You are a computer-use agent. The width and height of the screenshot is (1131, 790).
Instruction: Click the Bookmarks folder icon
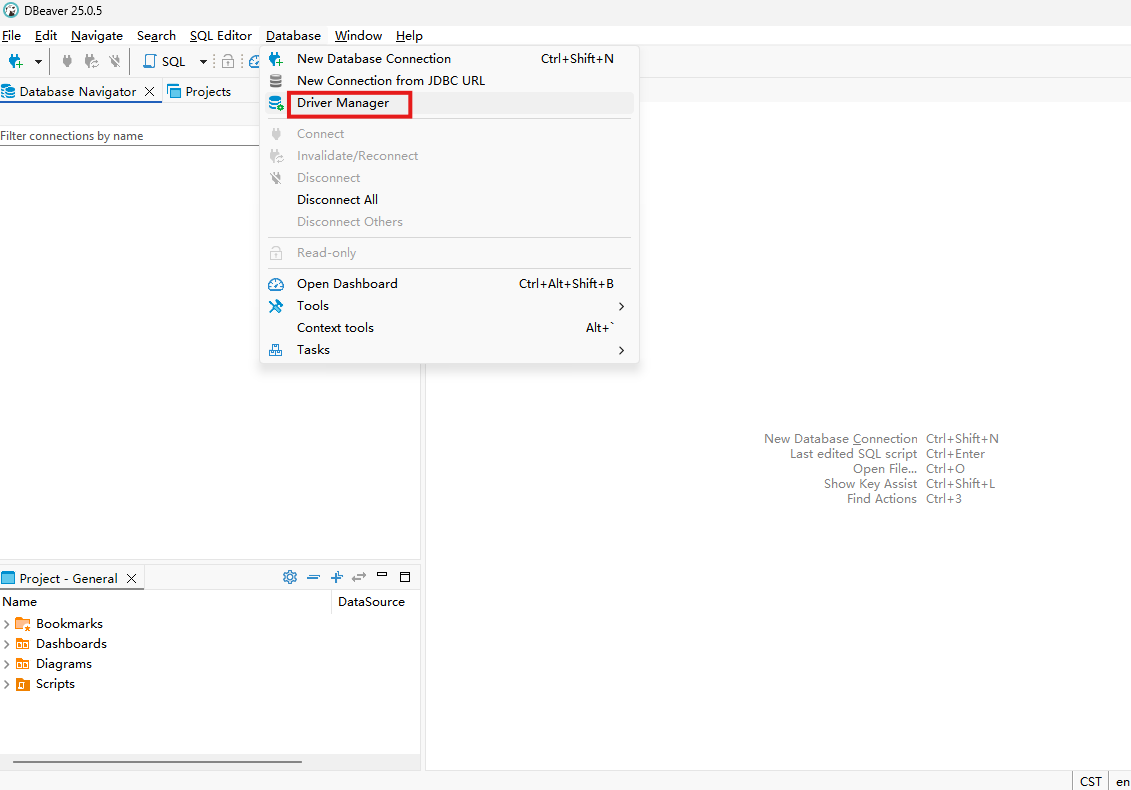[x=22, y=624]
